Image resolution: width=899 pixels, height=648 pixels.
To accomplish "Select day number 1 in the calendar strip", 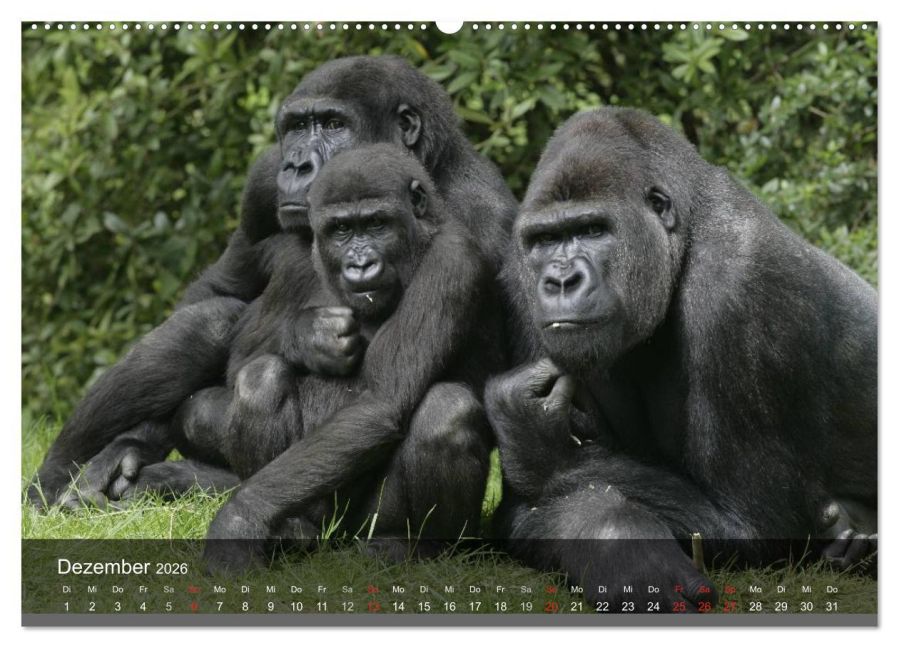I will pos(67,606).
